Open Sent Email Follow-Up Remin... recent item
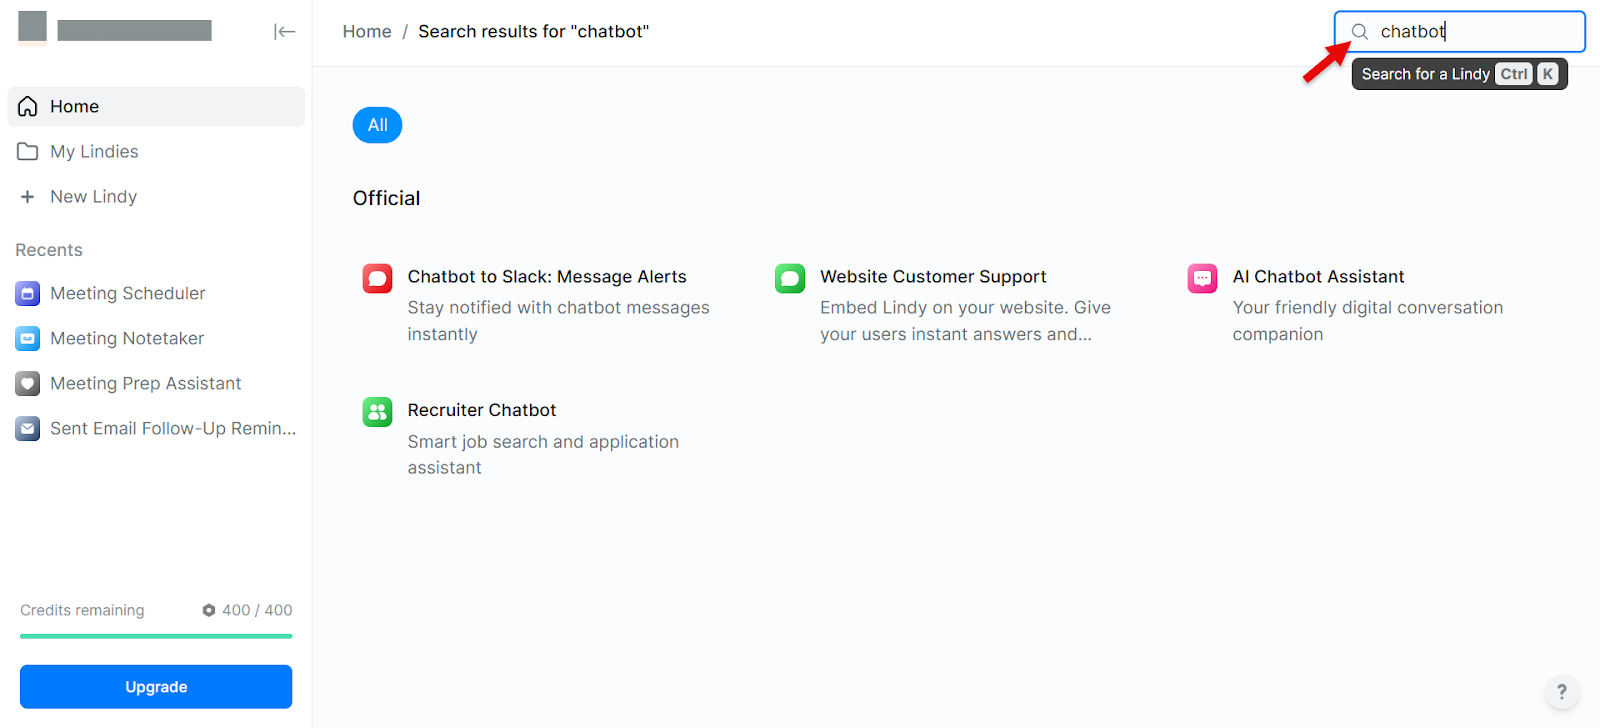1600x728 pixels. tap(156, 428)
